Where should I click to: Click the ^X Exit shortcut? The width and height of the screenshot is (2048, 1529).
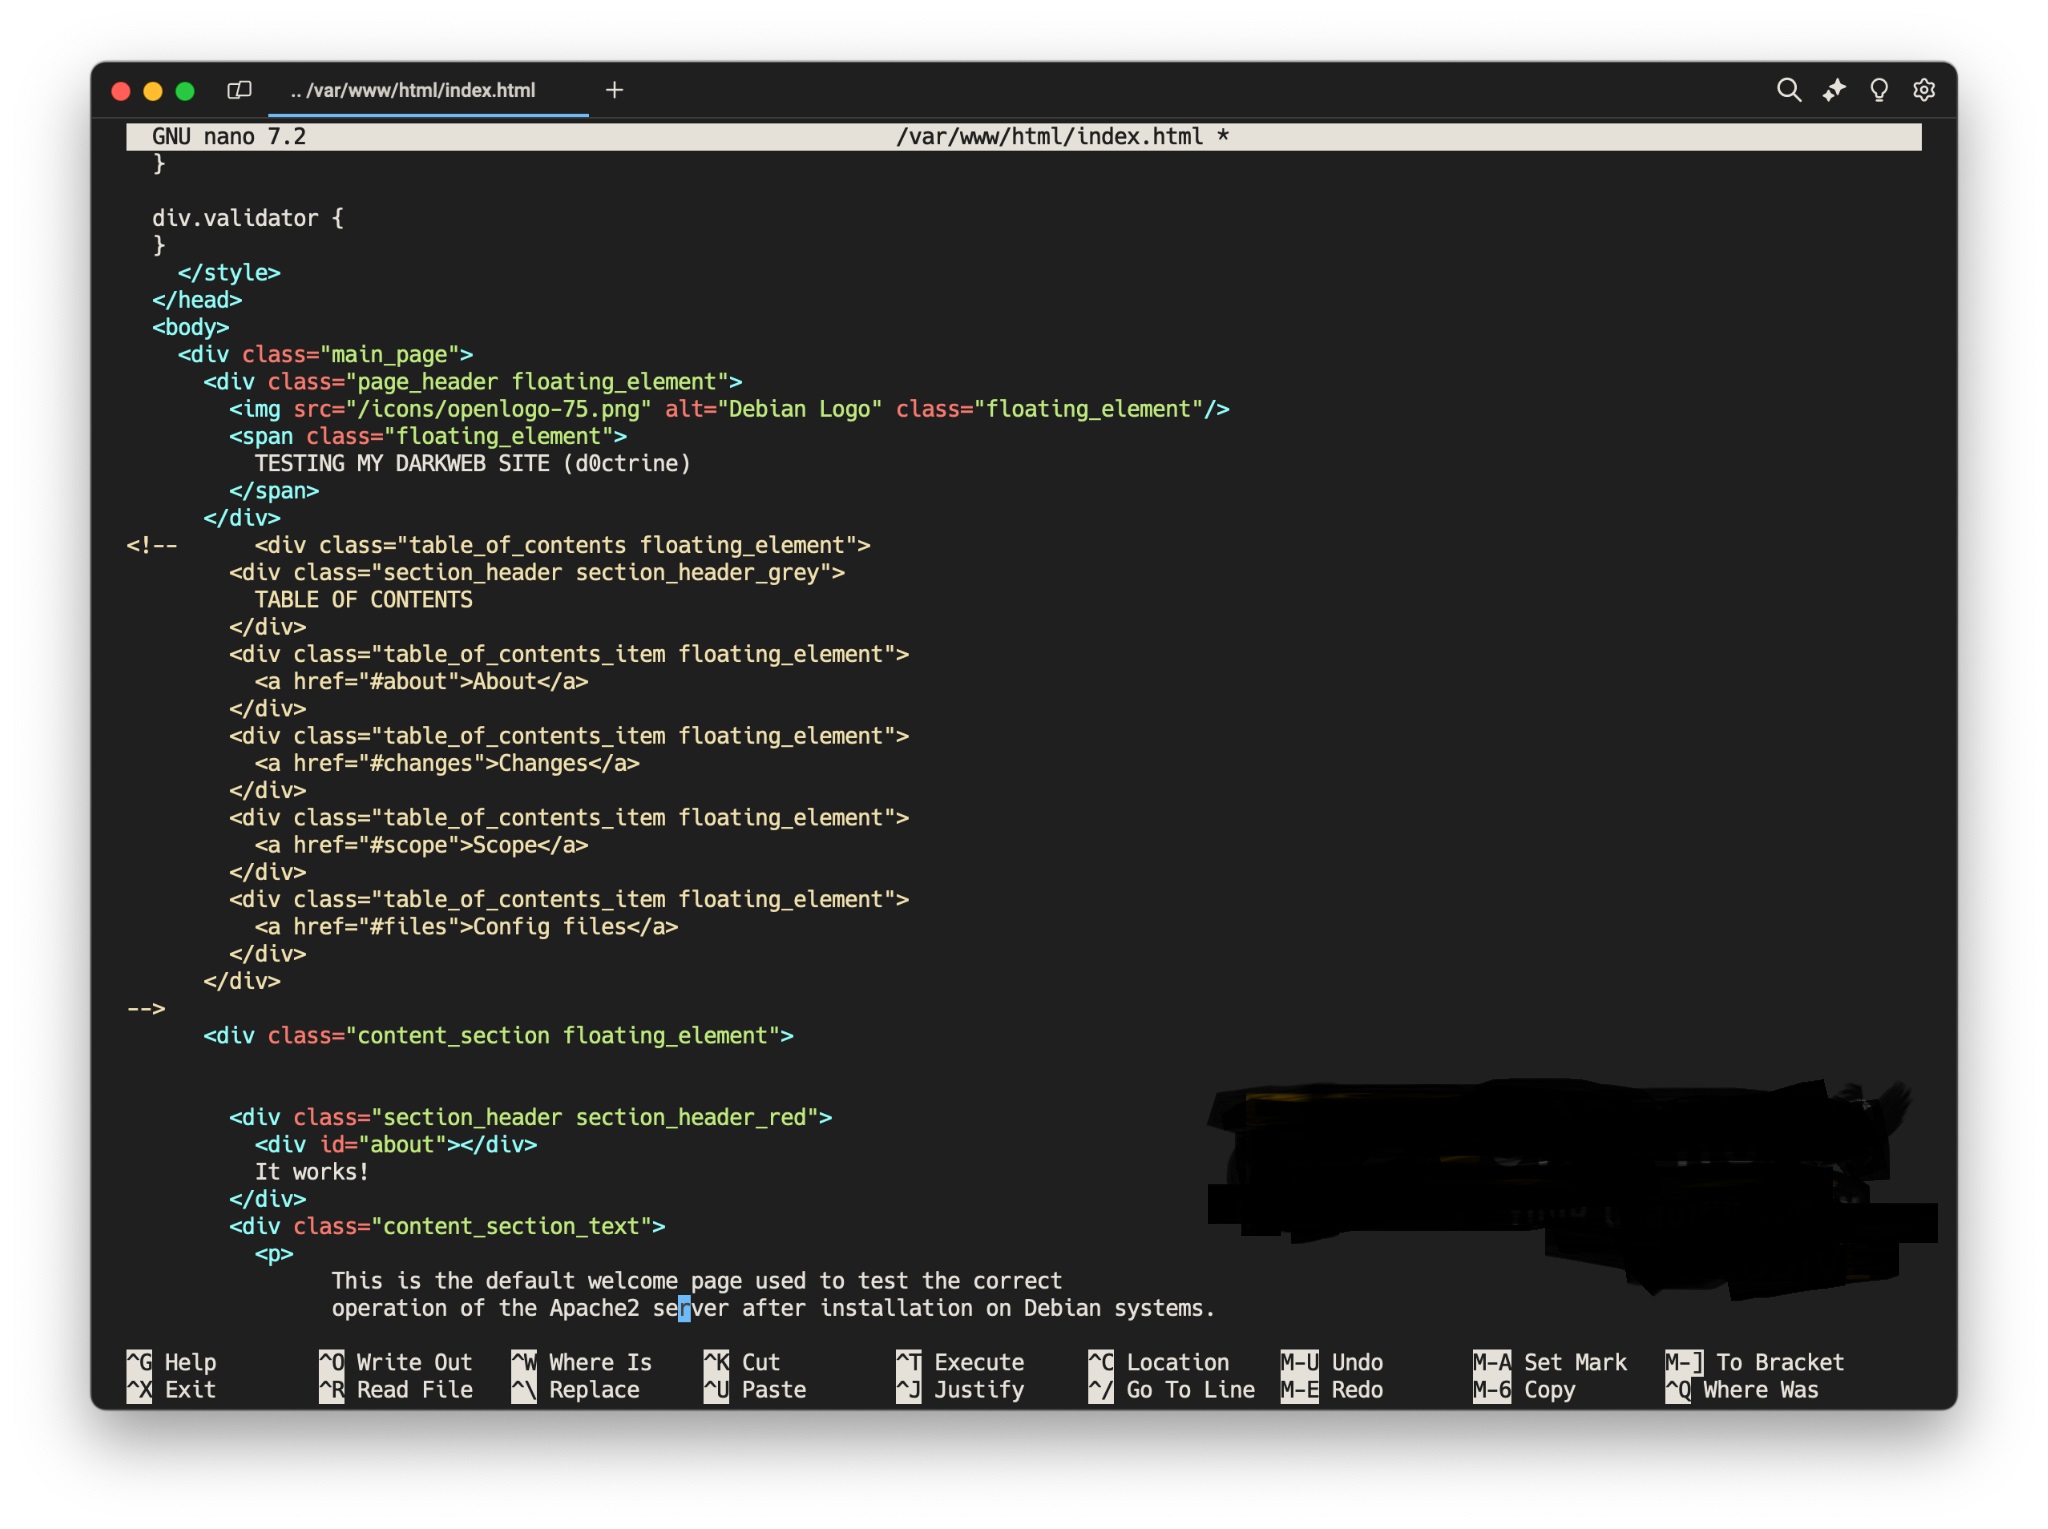pyautogui.click(x=172, y=1390)
